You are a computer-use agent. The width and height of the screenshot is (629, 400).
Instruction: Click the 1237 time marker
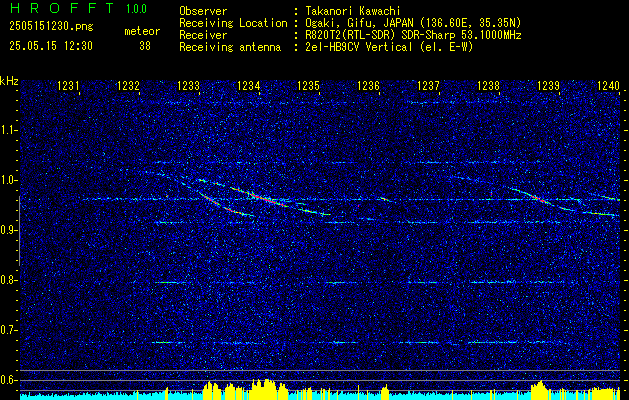pos(428,85)
